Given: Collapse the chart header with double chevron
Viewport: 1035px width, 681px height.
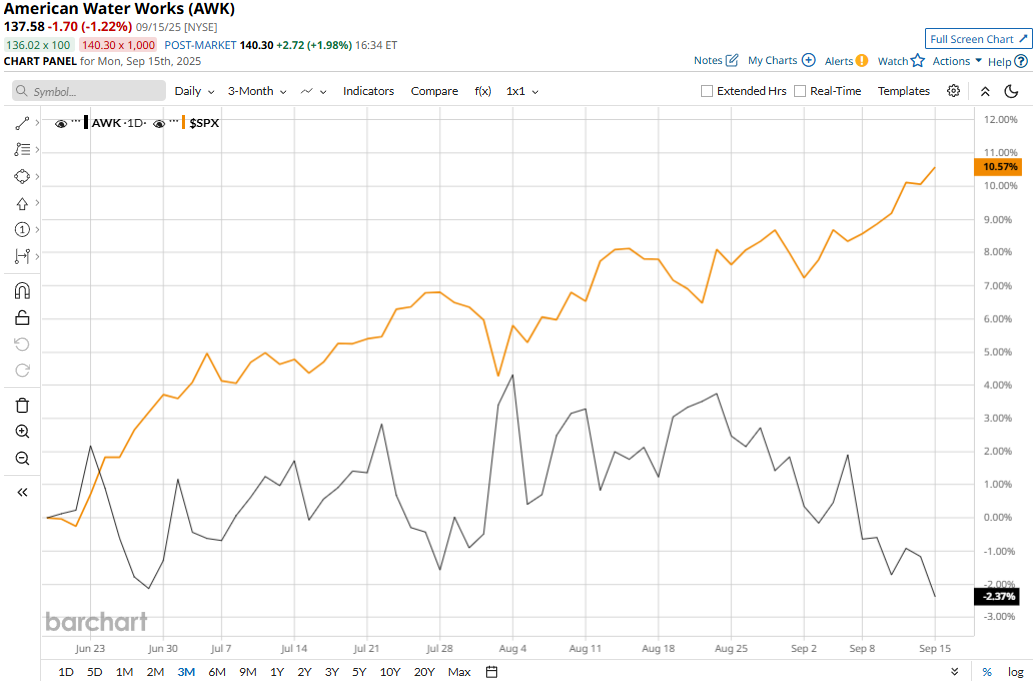Looking at the screenshot, I should (985, 91).
